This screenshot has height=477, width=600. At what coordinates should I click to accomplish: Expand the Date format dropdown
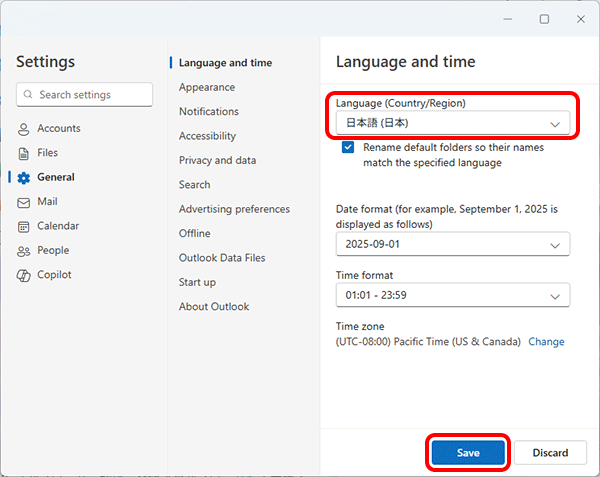[452, 245]
